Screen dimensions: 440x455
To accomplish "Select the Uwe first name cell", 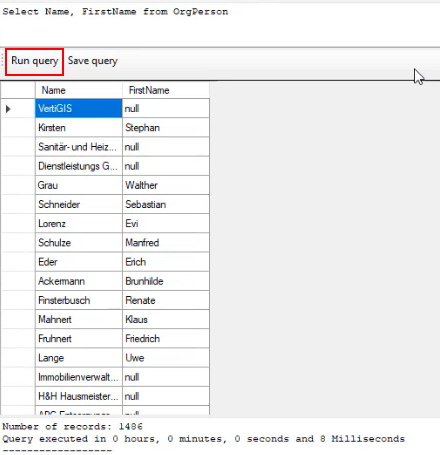I will pyautogui.click(x=166, y=358).
